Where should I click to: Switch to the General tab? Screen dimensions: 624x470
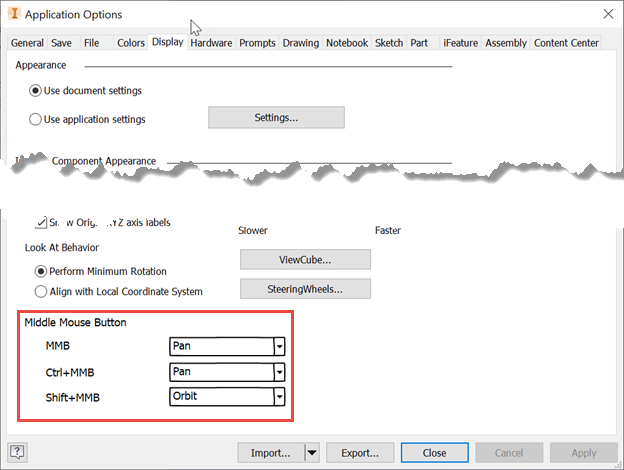coord(27,43)
